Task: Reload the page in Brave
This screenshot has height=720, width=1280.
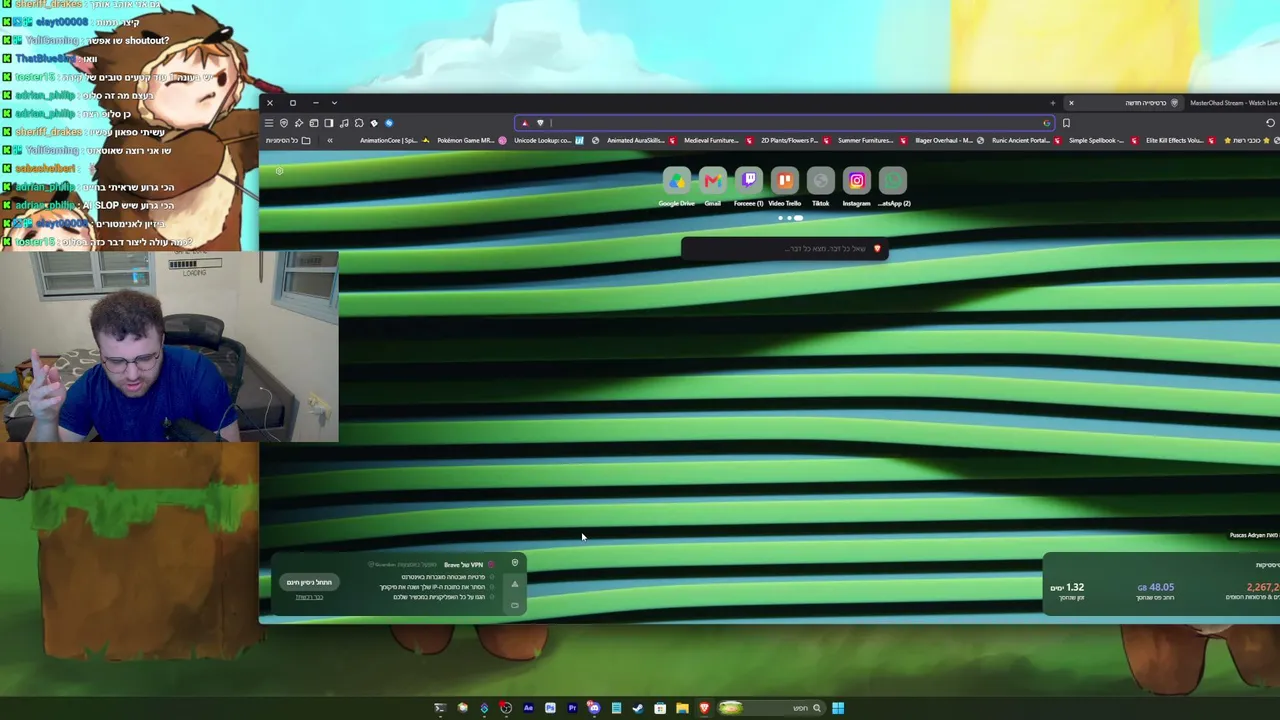Action: (1270, 123)
